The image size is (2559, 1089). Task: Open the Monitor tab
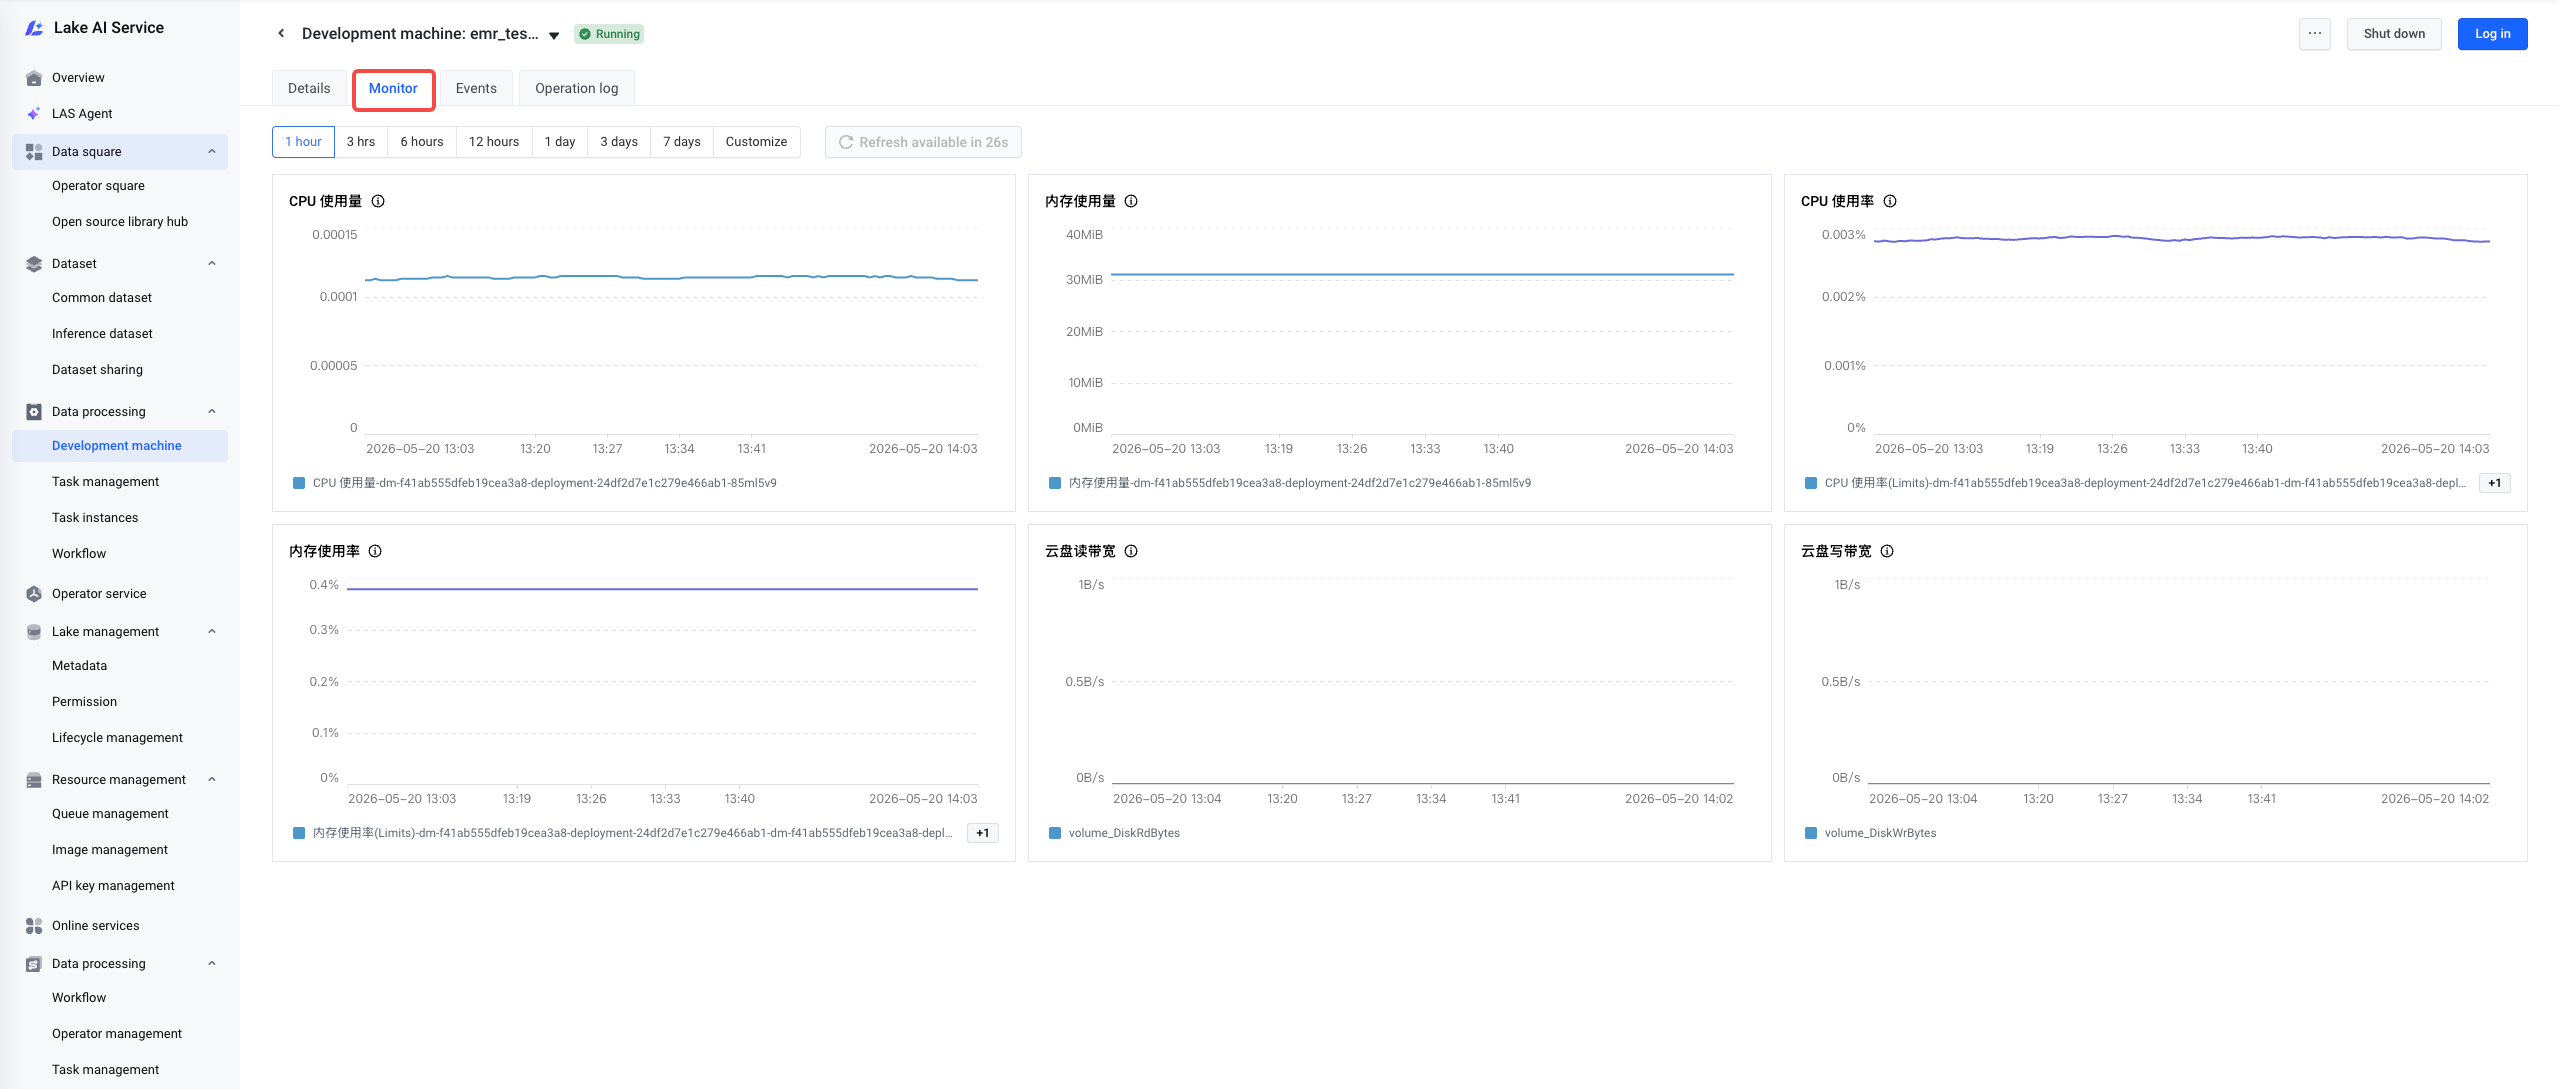[393, 88]
